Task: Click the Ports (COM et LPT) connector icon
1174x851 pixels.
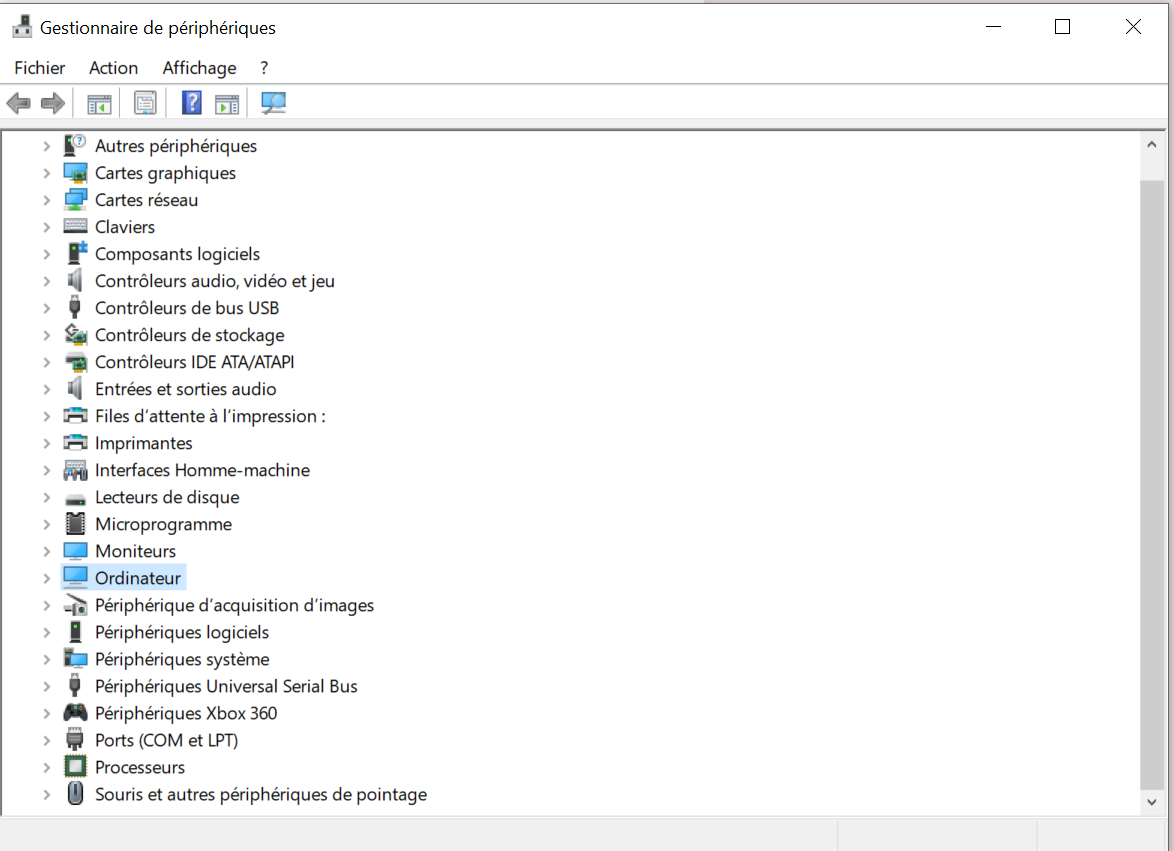Action: (75, 739)
